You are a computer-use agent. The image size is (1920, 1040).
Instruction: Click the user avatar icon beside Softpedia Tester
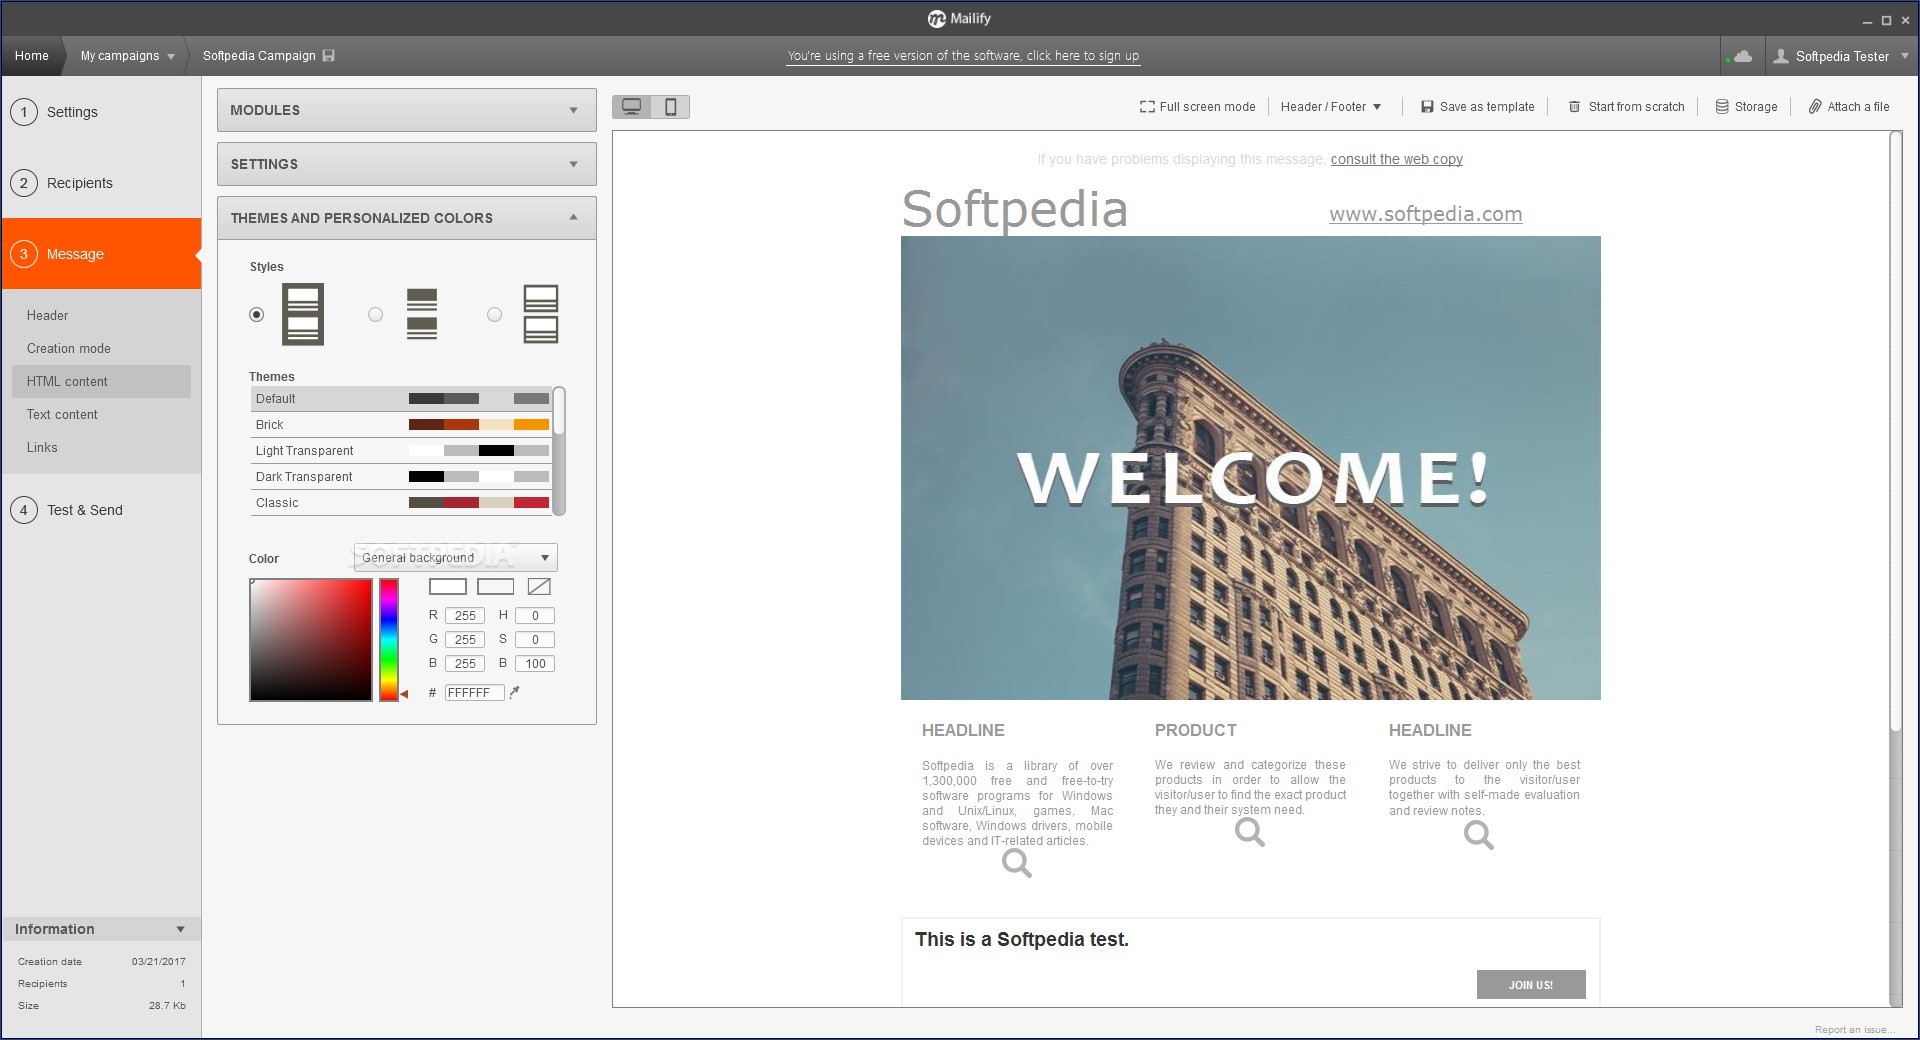coord(1781,56)
